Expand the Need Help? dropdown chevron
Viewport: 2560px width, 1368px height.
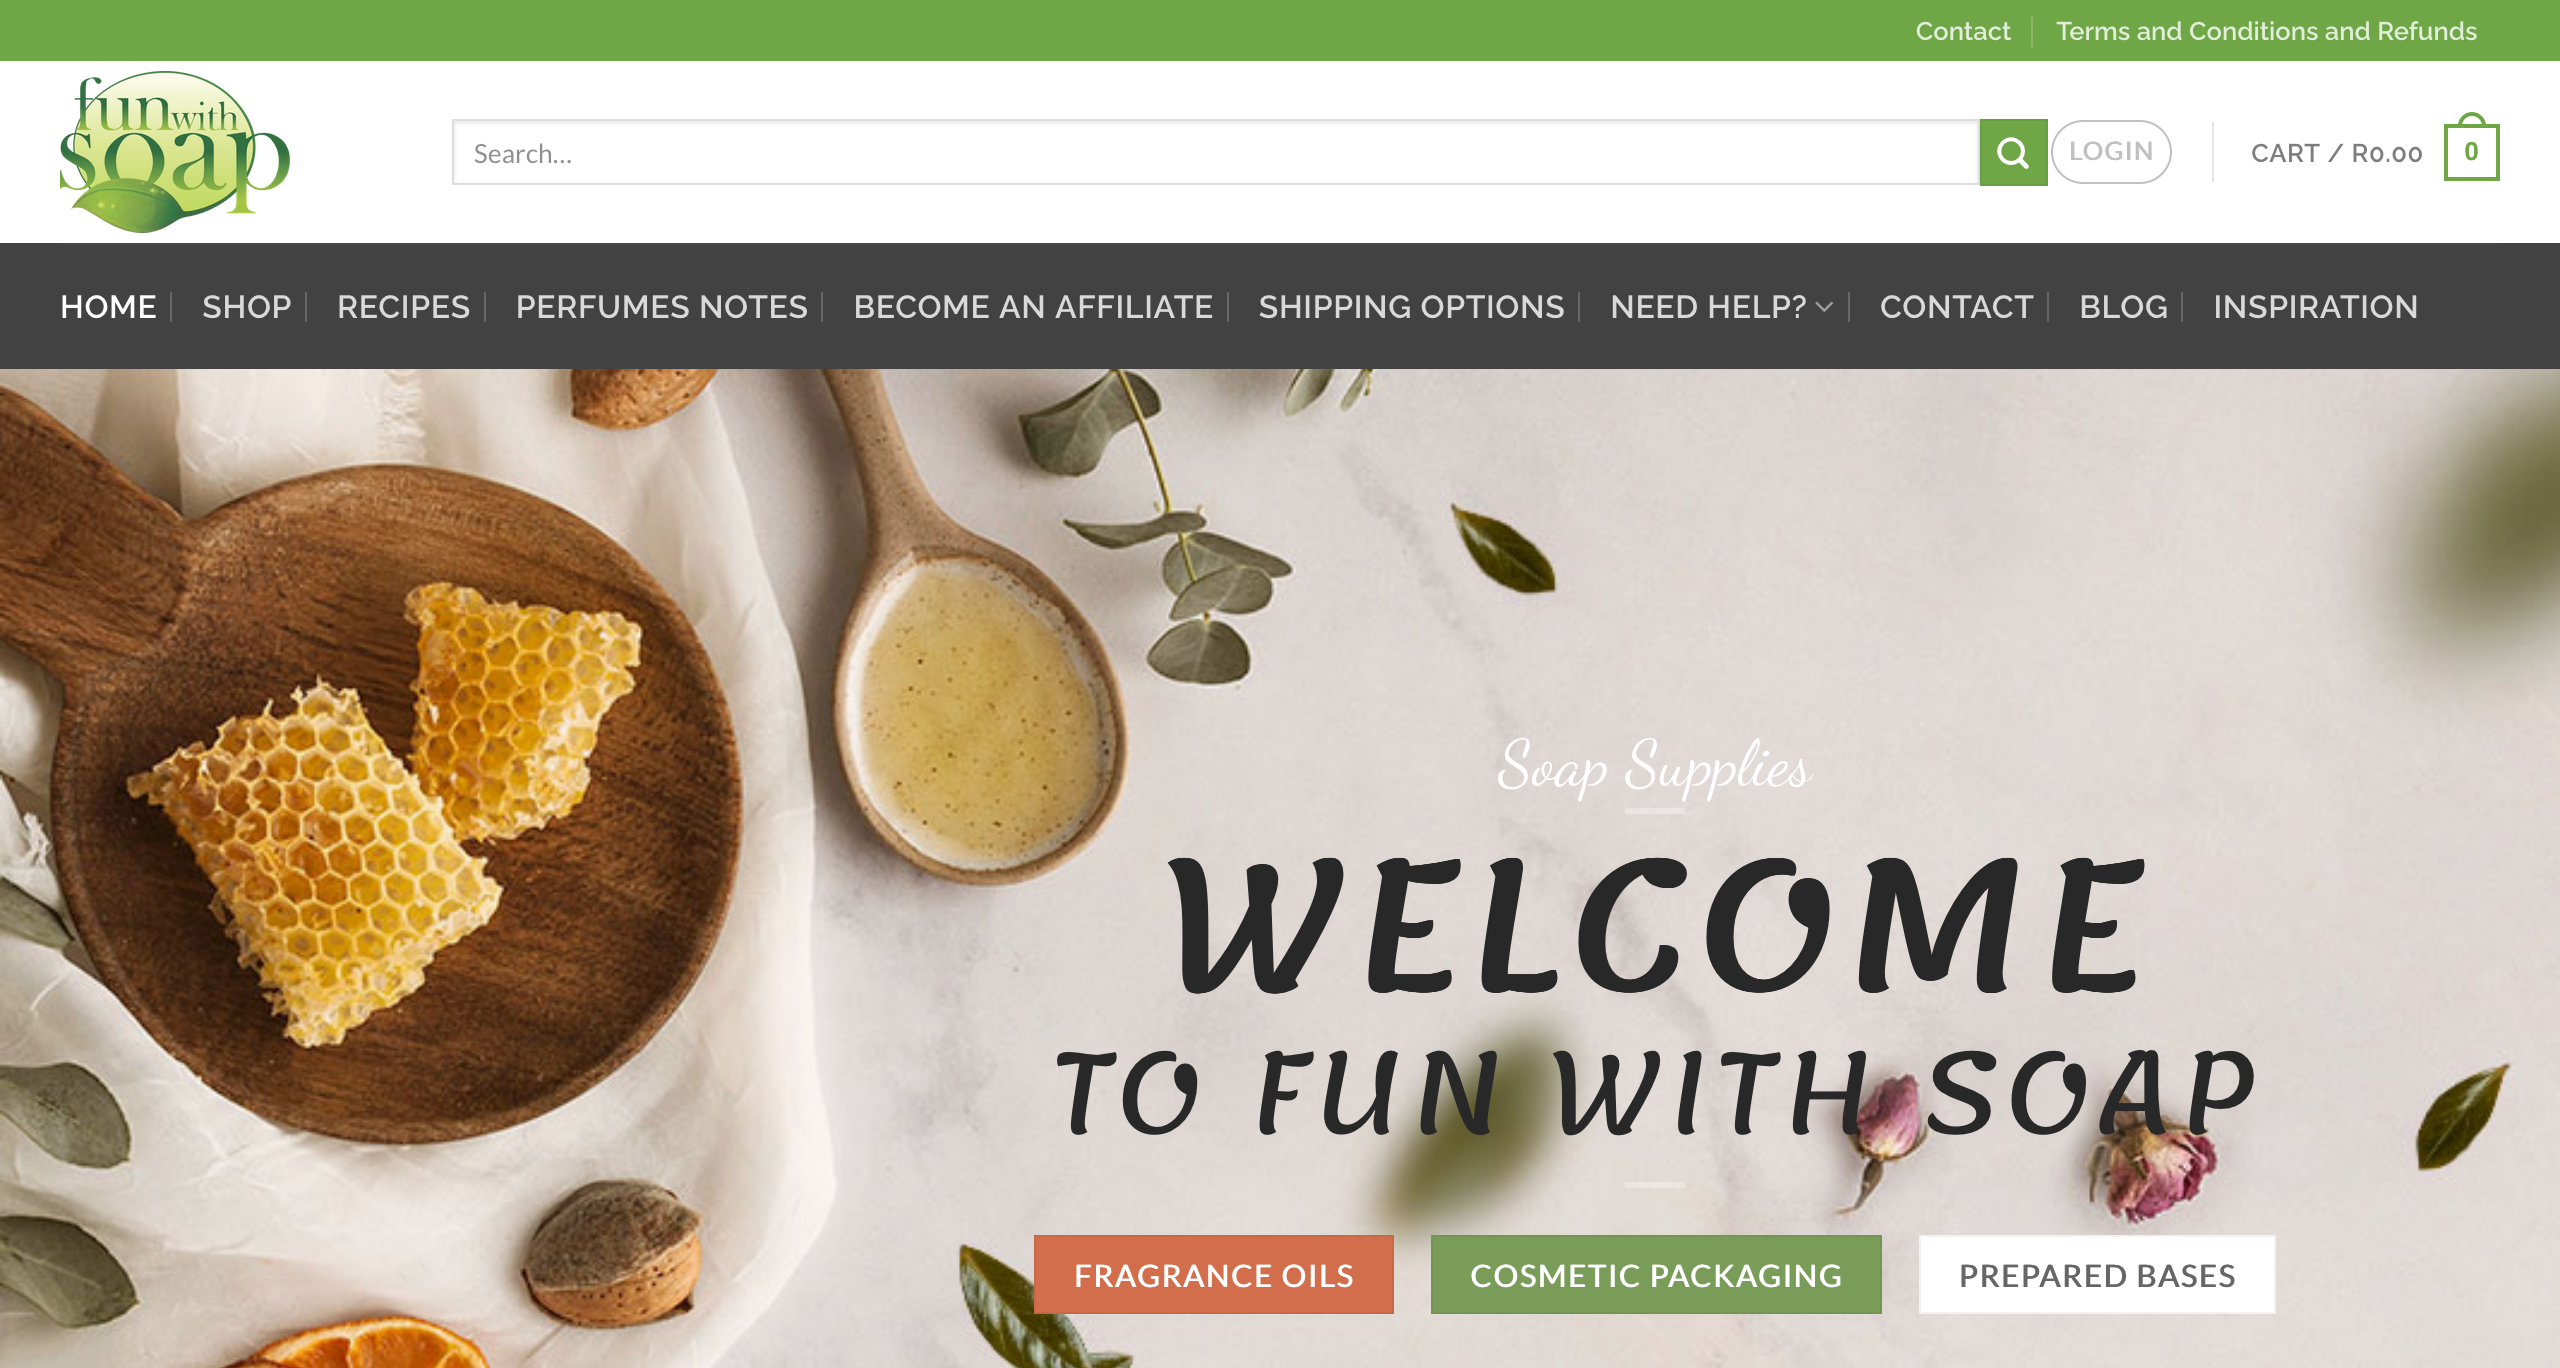[x=1824, y=307]
